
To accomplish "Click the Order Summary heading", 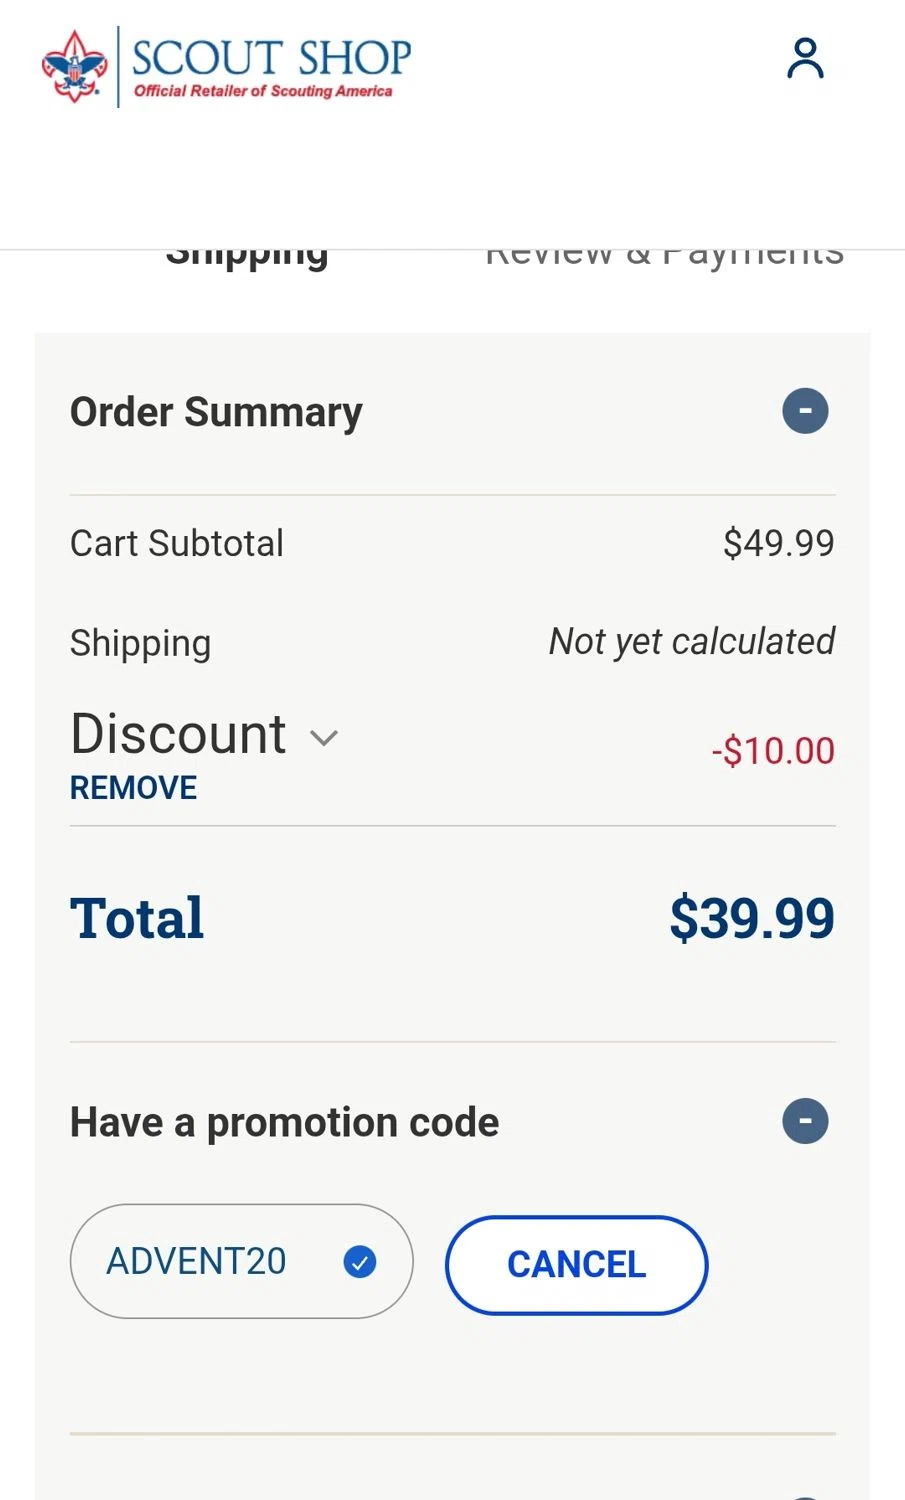I will (216, 412).
